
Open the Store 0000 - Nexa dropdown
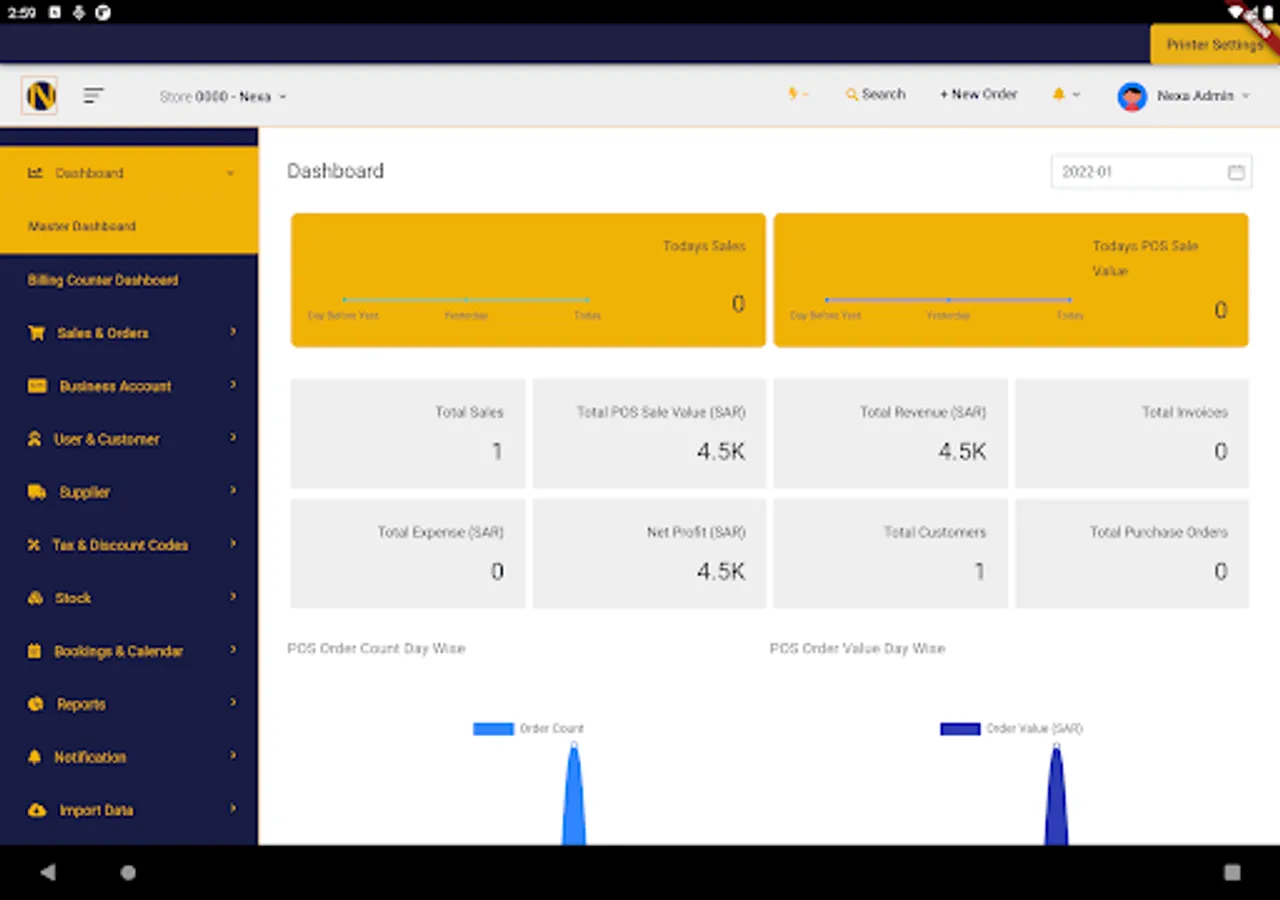click(x=223, y=97)
